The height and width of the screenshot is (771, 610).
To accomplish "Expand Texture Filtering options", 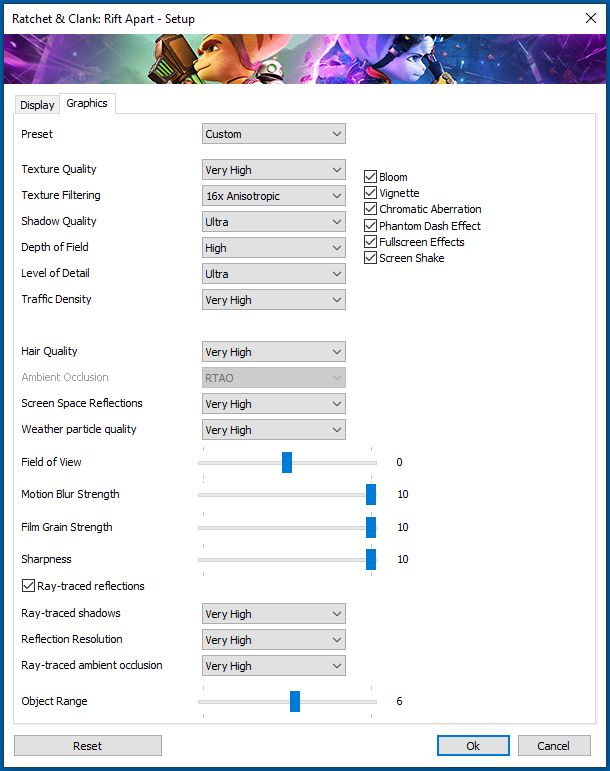I will click(x=274, y=196).
